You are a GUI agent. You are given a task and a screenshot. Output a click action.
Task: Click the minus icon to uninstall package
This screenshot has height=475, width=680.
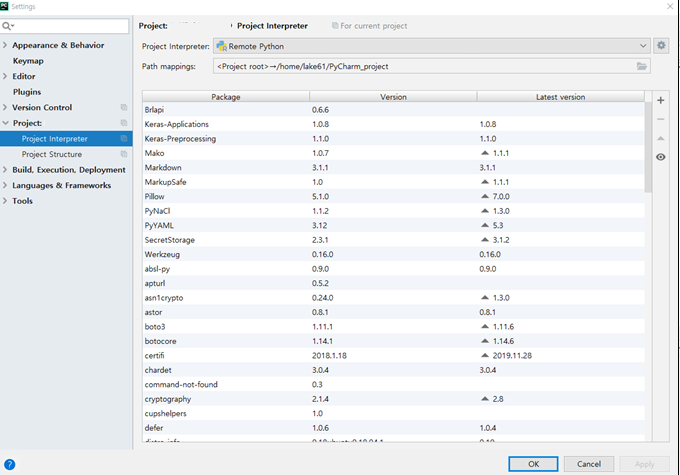point(660,119)
